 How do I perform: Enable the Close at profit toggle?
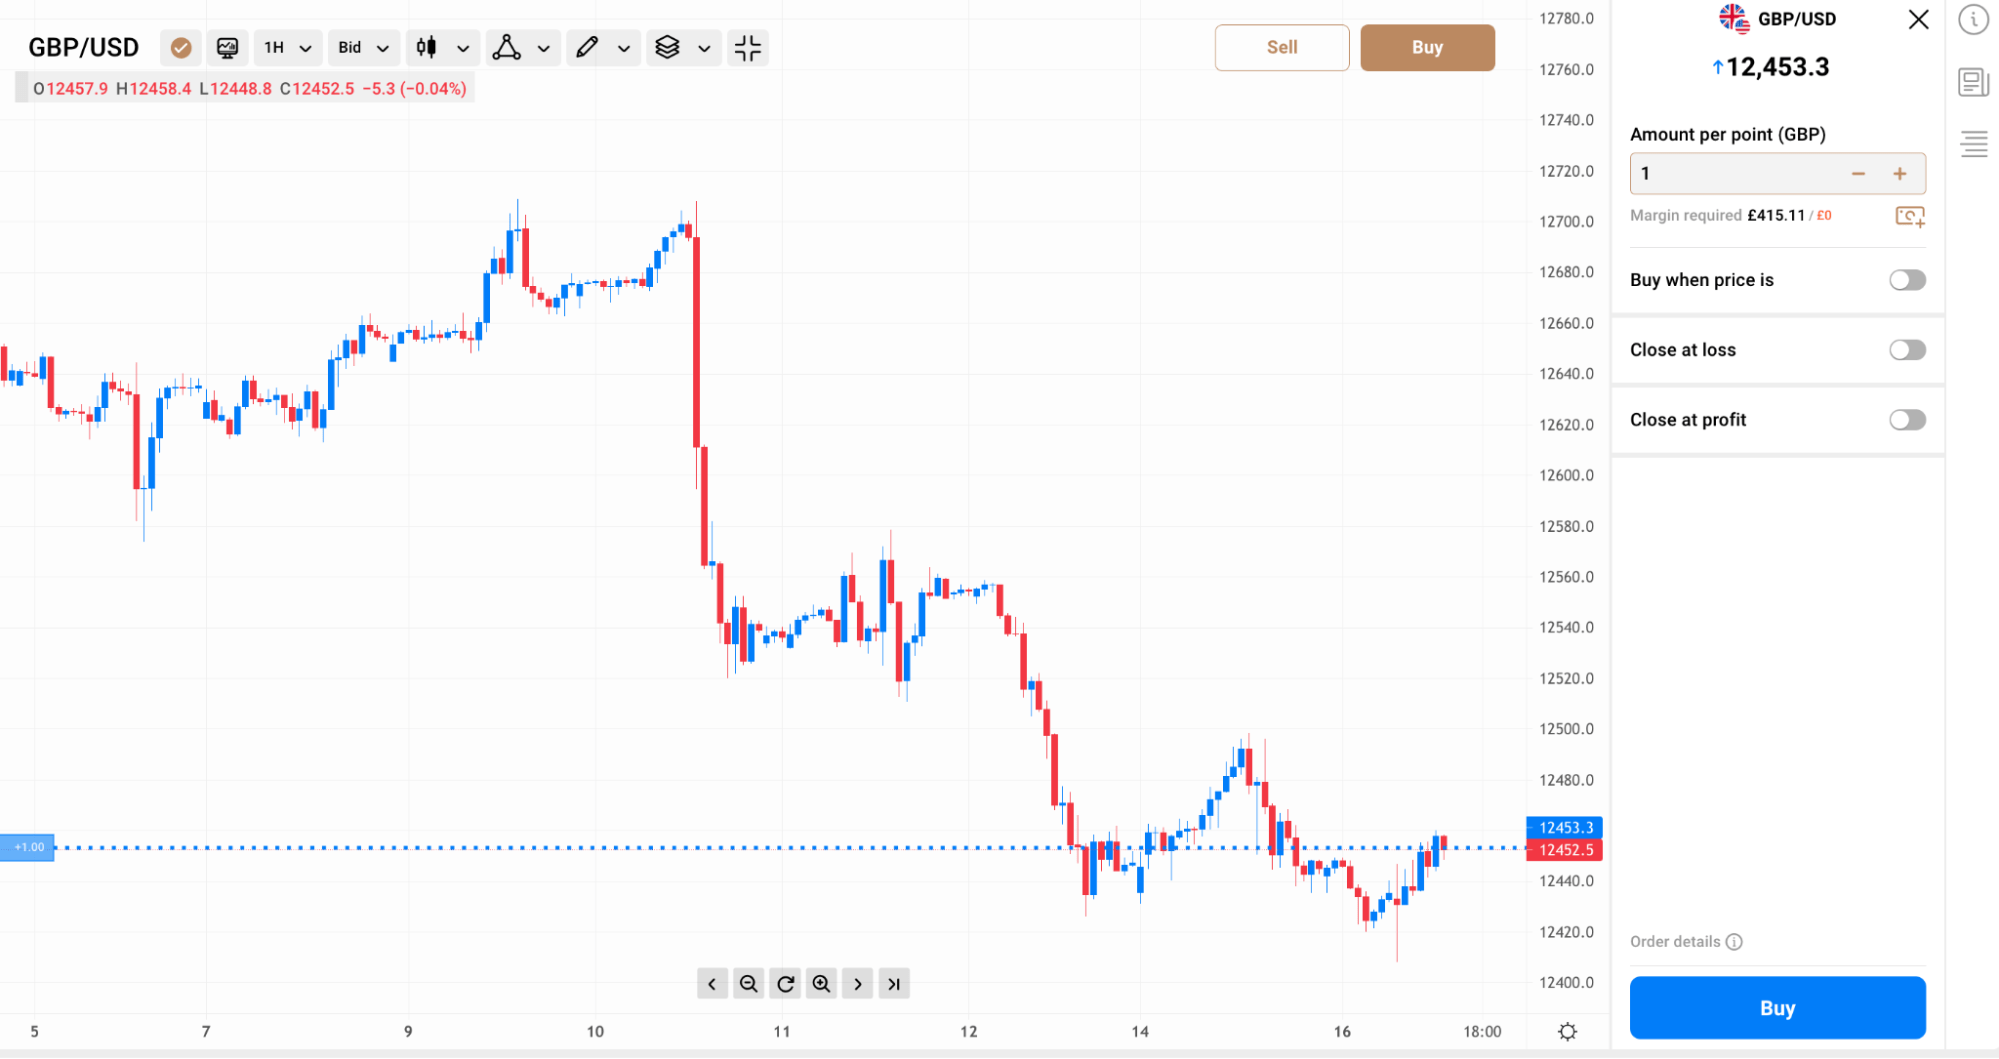click(x=1907, y=420)
